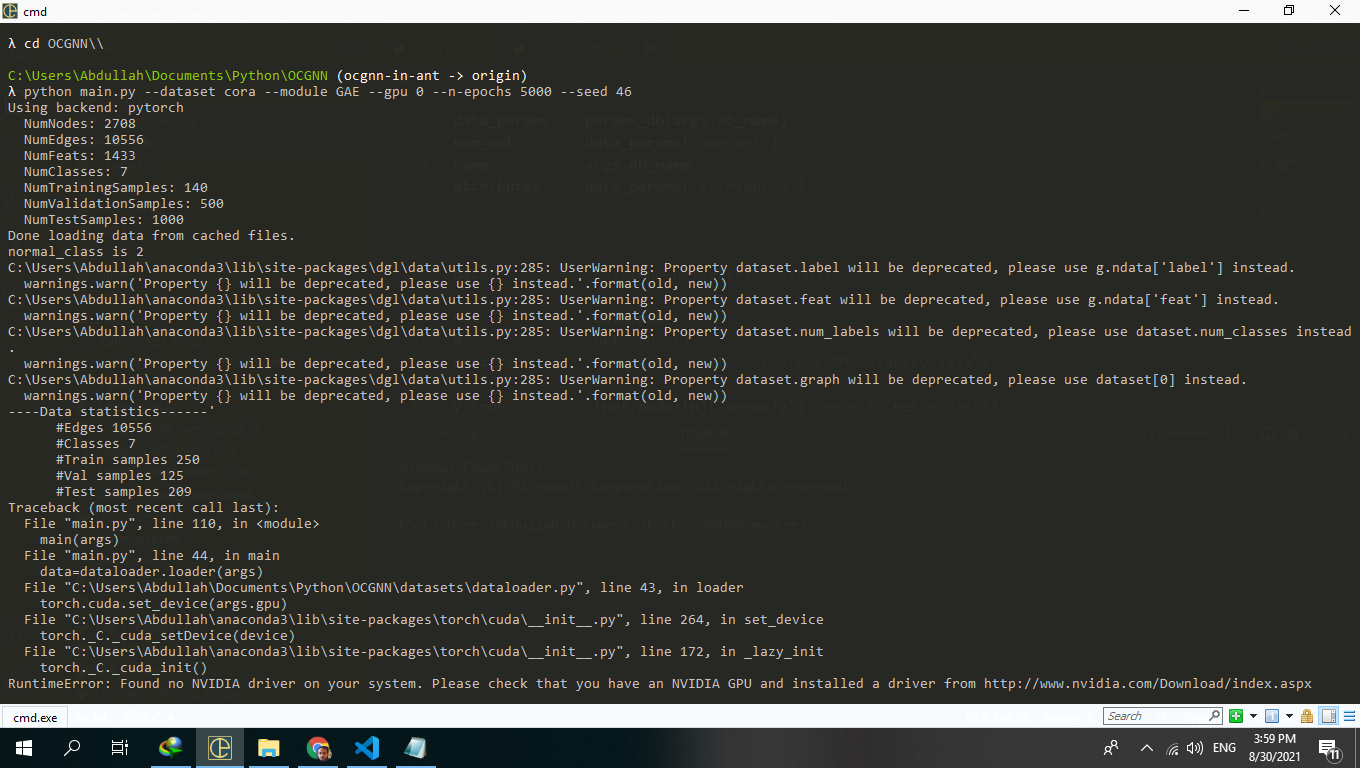The width and height of the screenshot is (1360, 768).
Task: Open the People icon in the system tray
Action: click(1111, 747)
